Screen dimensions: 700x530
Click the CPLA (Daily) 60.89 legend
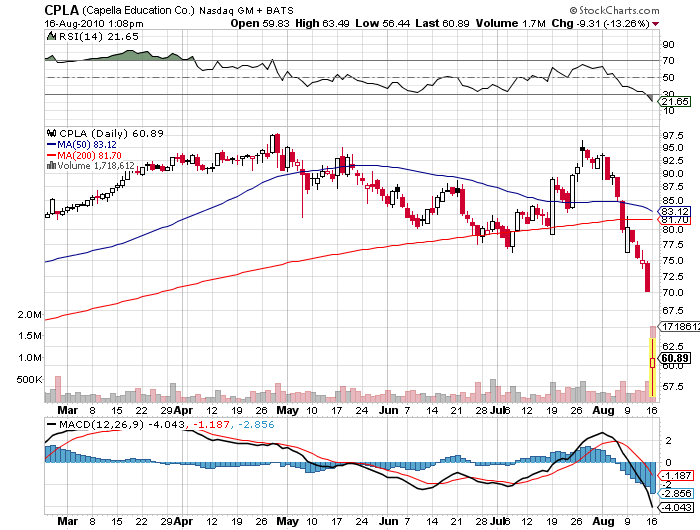tap(111, 134)
